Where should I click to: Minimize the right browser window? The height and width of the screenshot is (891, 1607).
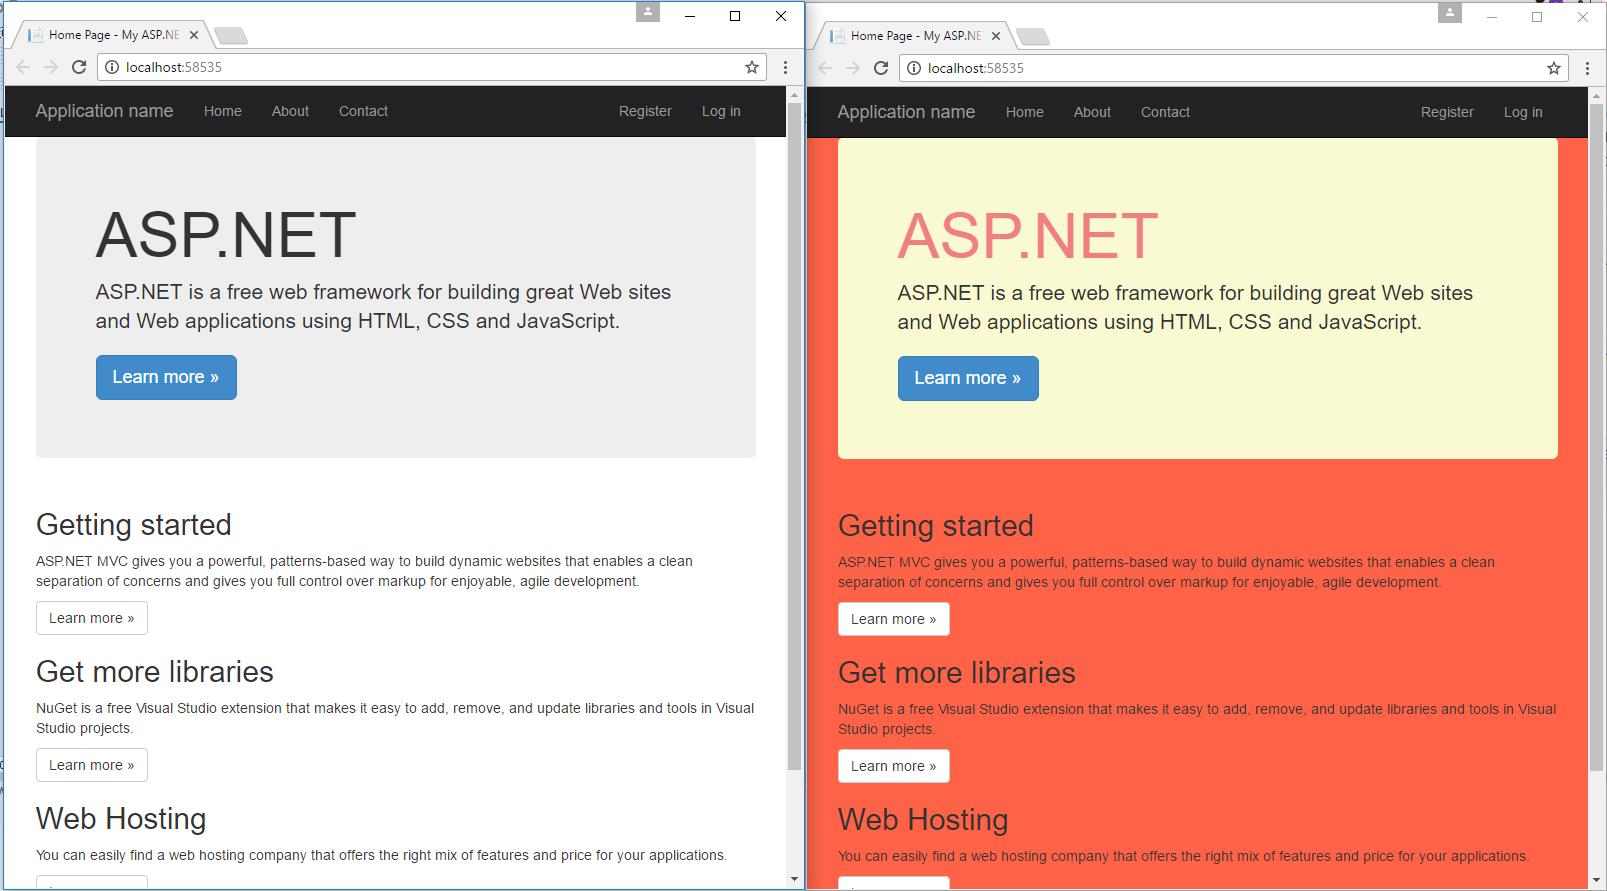1492,17
